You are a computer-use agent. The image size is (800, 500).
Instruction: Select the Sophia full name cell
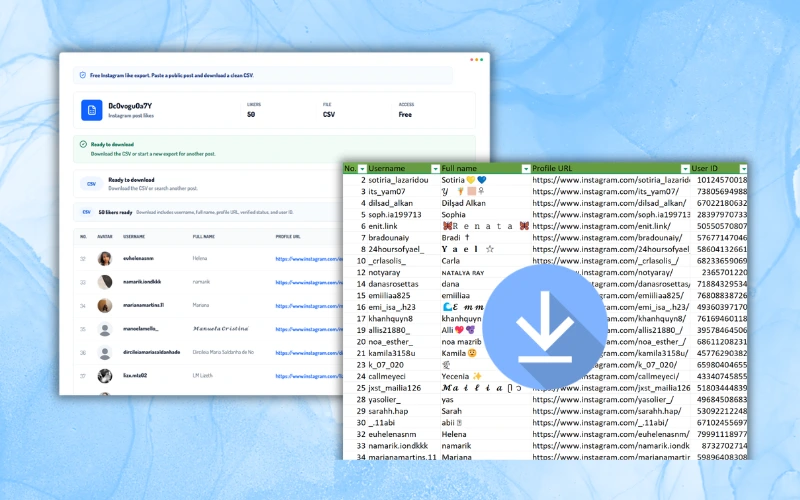485,215
